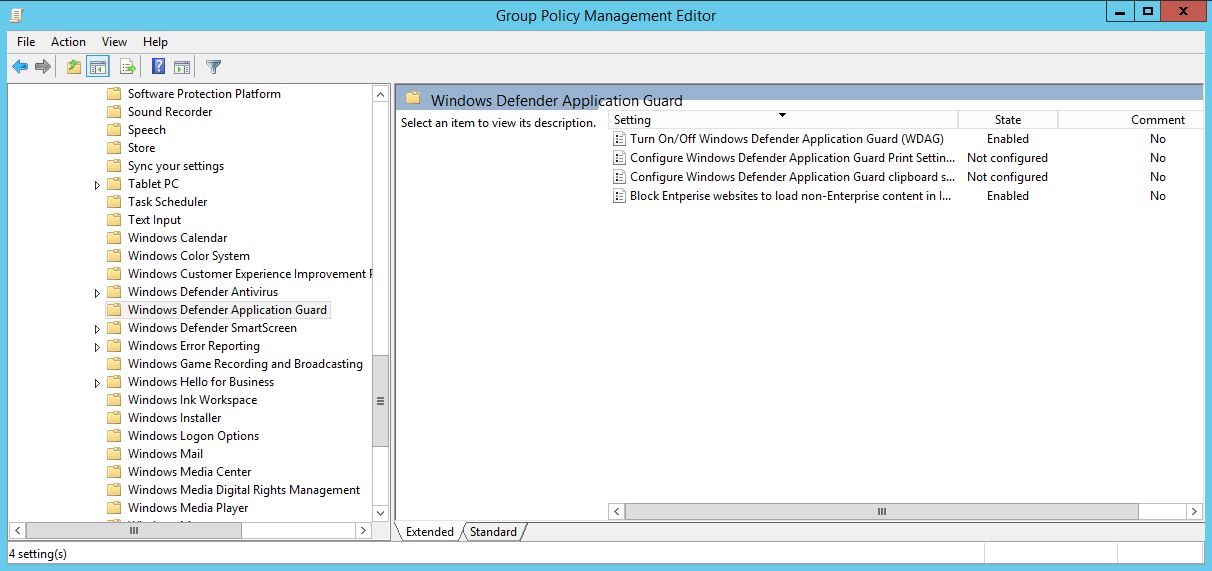Click tree pane vertical scrollbar up arrow

point(380,94)
